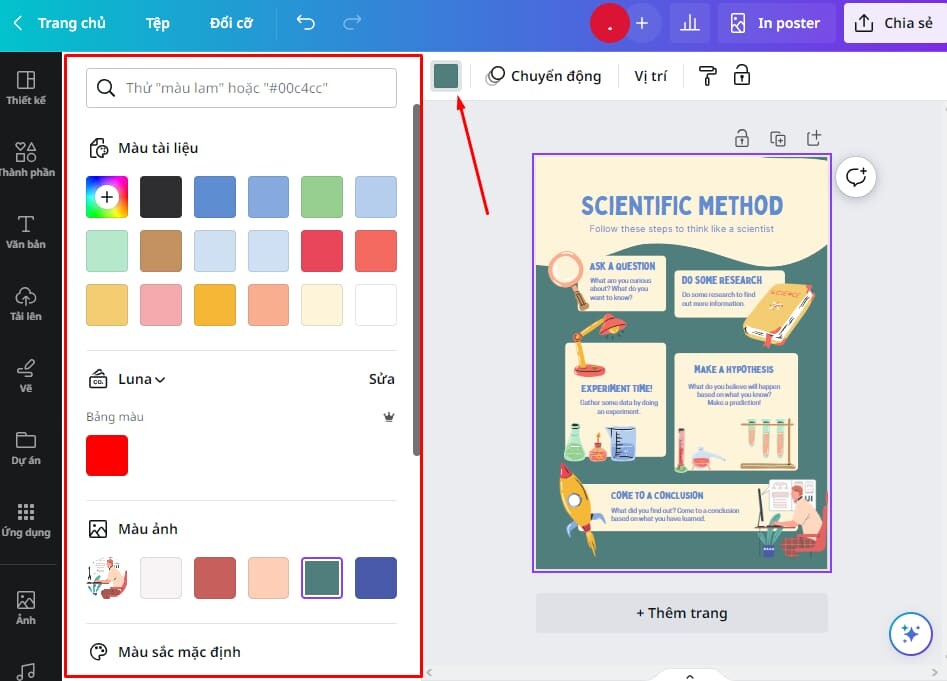Toggle the lock icon in the toolbar
Image resolution: width=947 pixels, height=681 pixels.
pos(742,76)
